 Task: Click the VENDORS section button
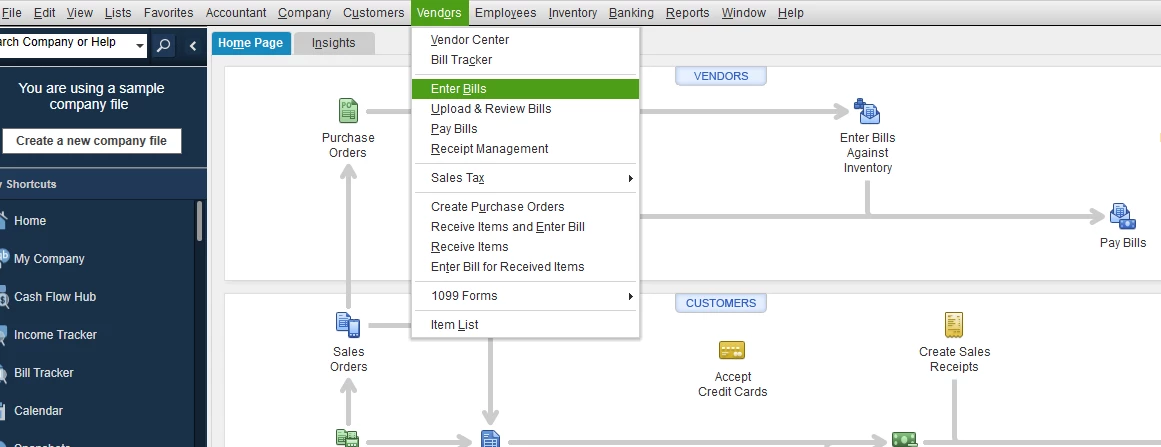[720, 76]
